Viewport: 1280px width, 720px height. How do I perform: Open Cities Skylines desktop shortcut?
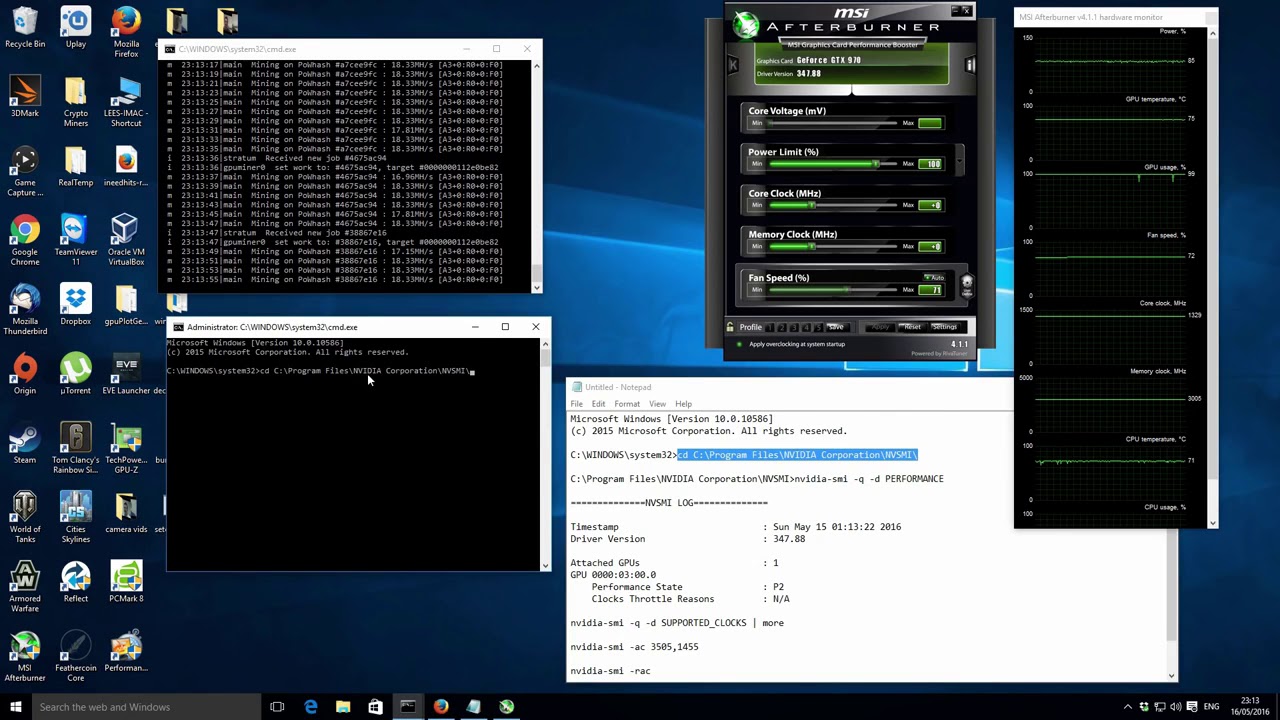point(75,517)
